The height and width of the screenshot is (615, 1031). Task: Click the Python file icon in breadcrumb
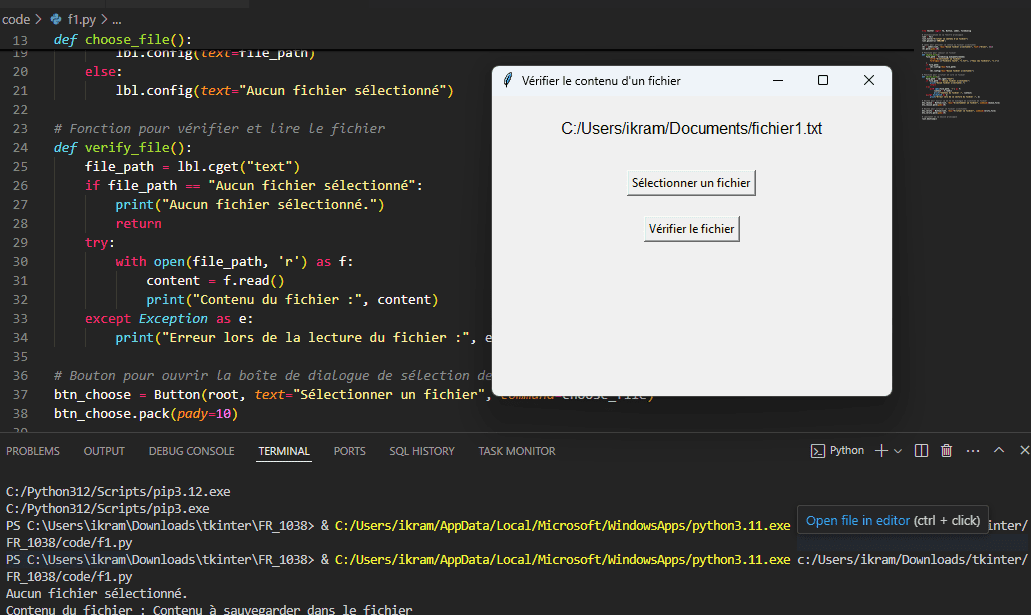tap(56, 20)
